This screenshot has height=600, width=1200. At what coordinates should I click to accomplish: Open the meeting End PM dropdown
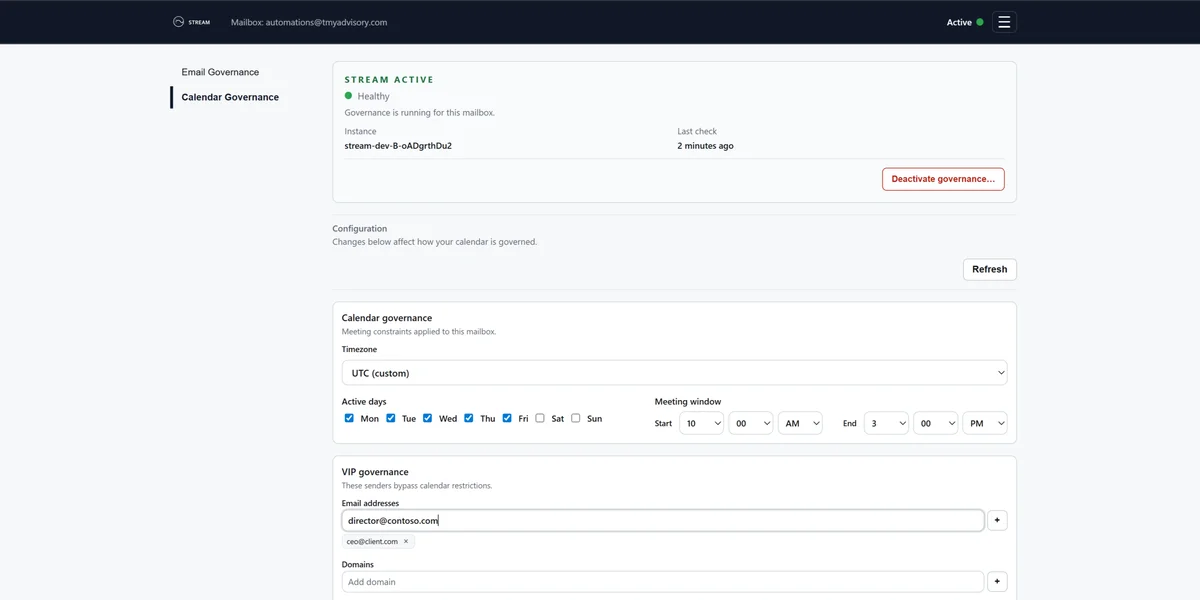(x=984, y=423)
